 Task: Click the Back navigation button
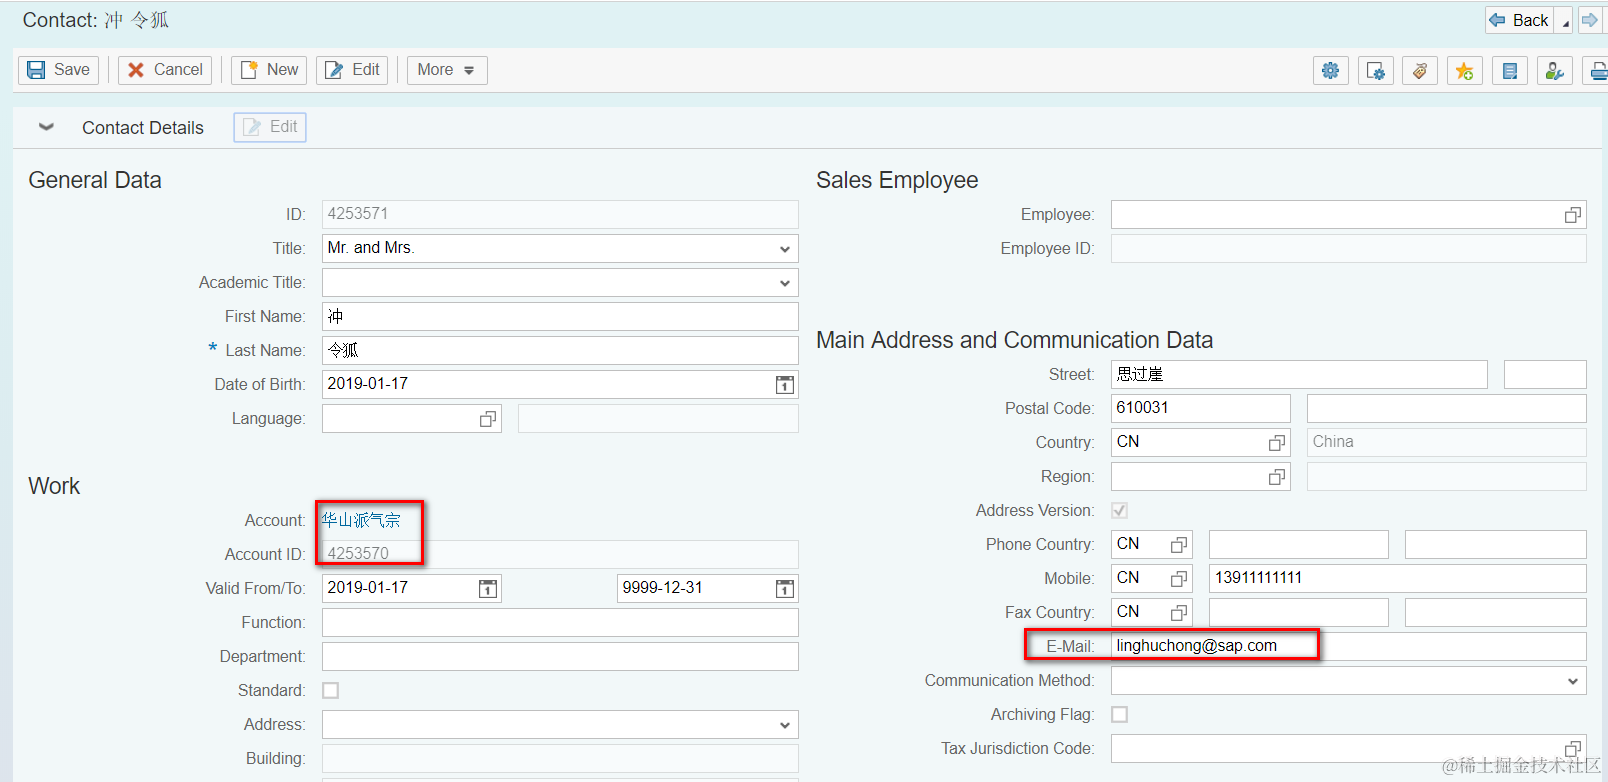click(1519, 20)
